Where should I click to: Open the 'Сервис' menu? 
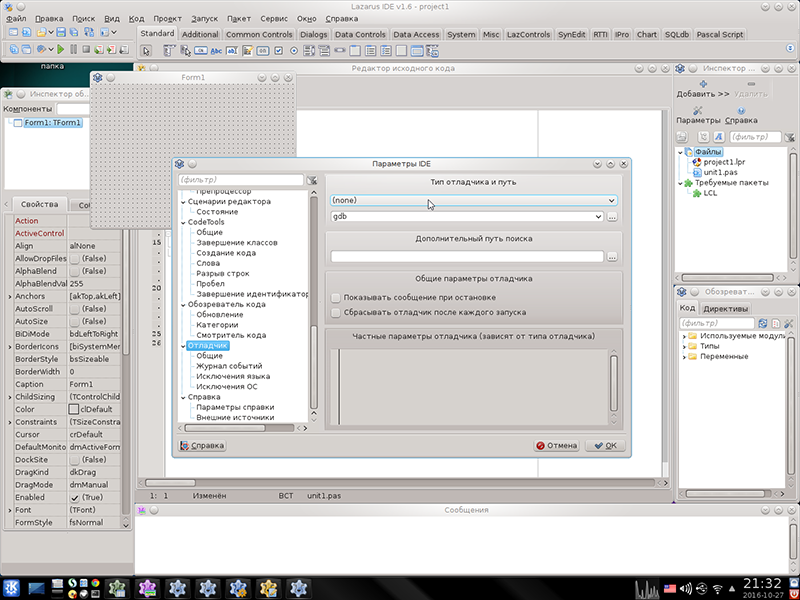[274, 19]
